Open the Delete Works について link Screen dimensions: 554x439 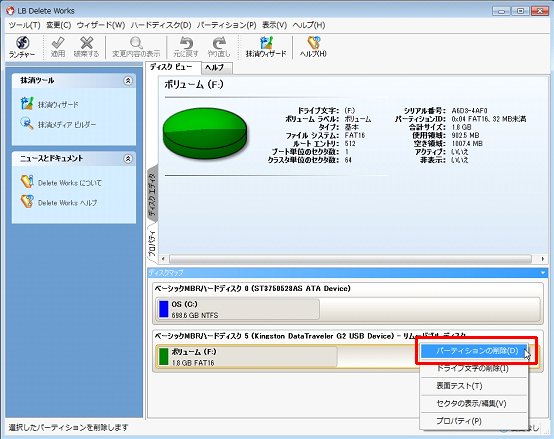[x=70, y=183]
